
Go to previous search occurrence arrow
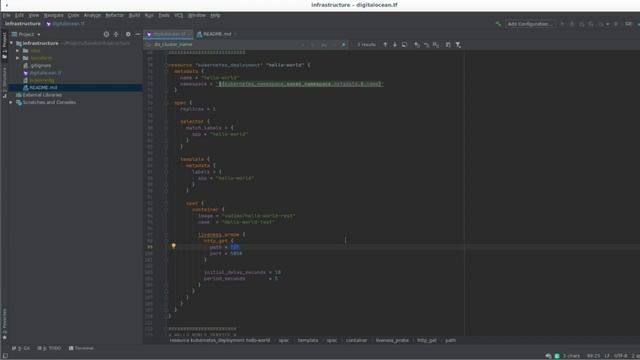click(385, 44)
